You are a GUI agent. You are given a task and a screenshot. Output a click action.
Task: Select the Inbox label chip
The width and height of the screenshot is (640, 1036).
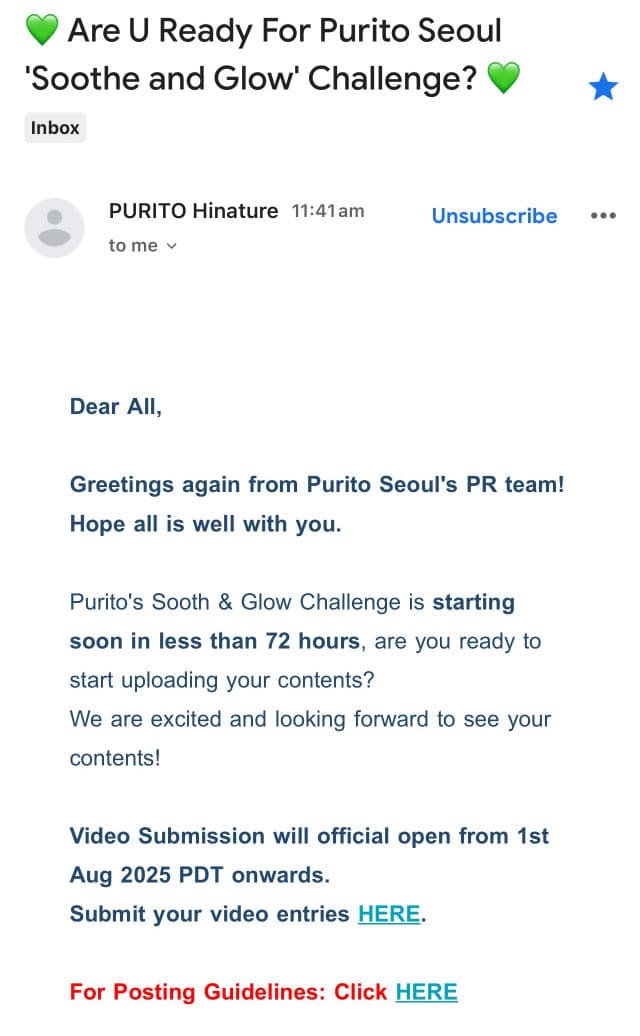tap(55, 128)
